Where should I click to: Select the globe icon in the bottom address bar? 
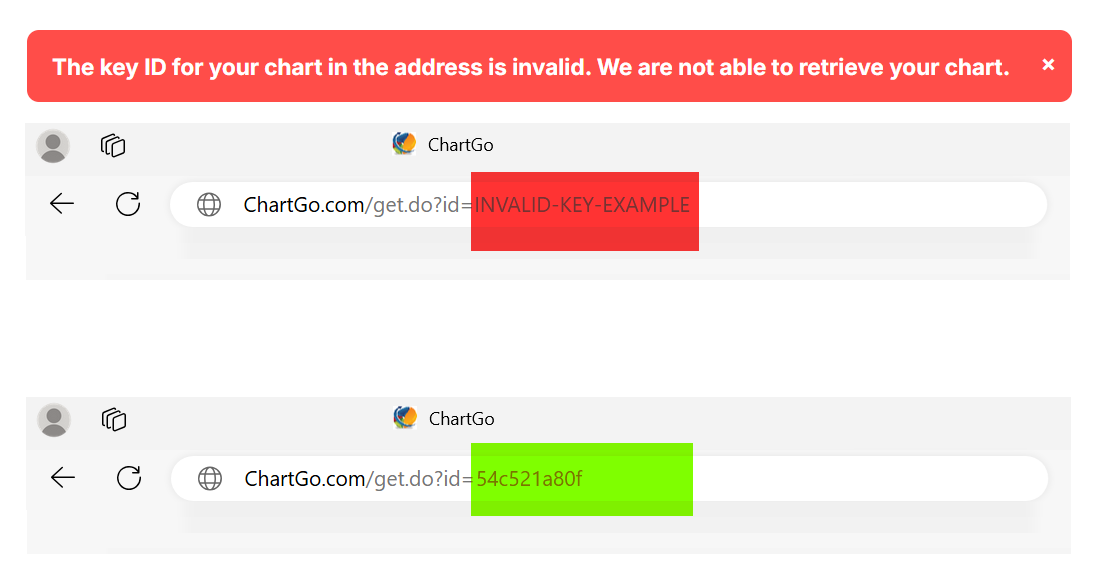click(x=210, y=478)
